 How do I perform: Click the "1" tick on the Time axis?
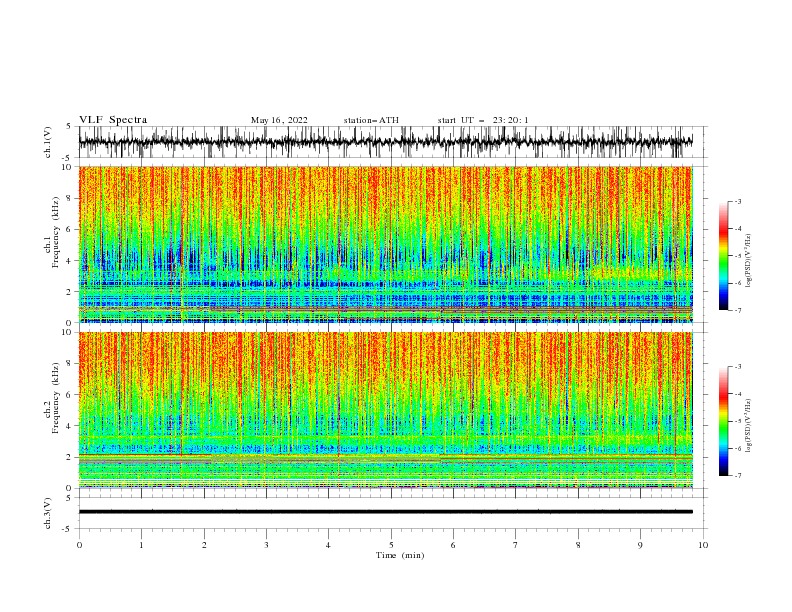tap(141, 545)
